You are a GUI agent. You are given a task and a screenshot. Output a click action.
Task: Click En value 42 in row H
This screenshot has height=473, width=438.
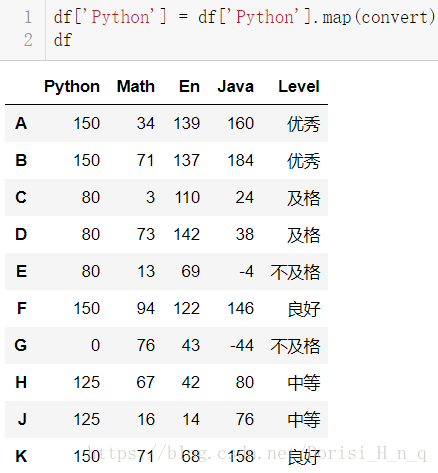click(191, 382)
